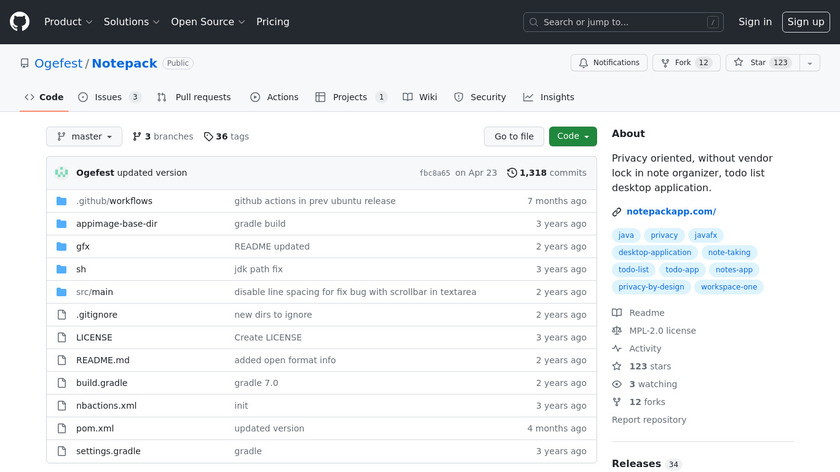Click the Notifications button
This screenshot has width=840, height=472.
609,63
